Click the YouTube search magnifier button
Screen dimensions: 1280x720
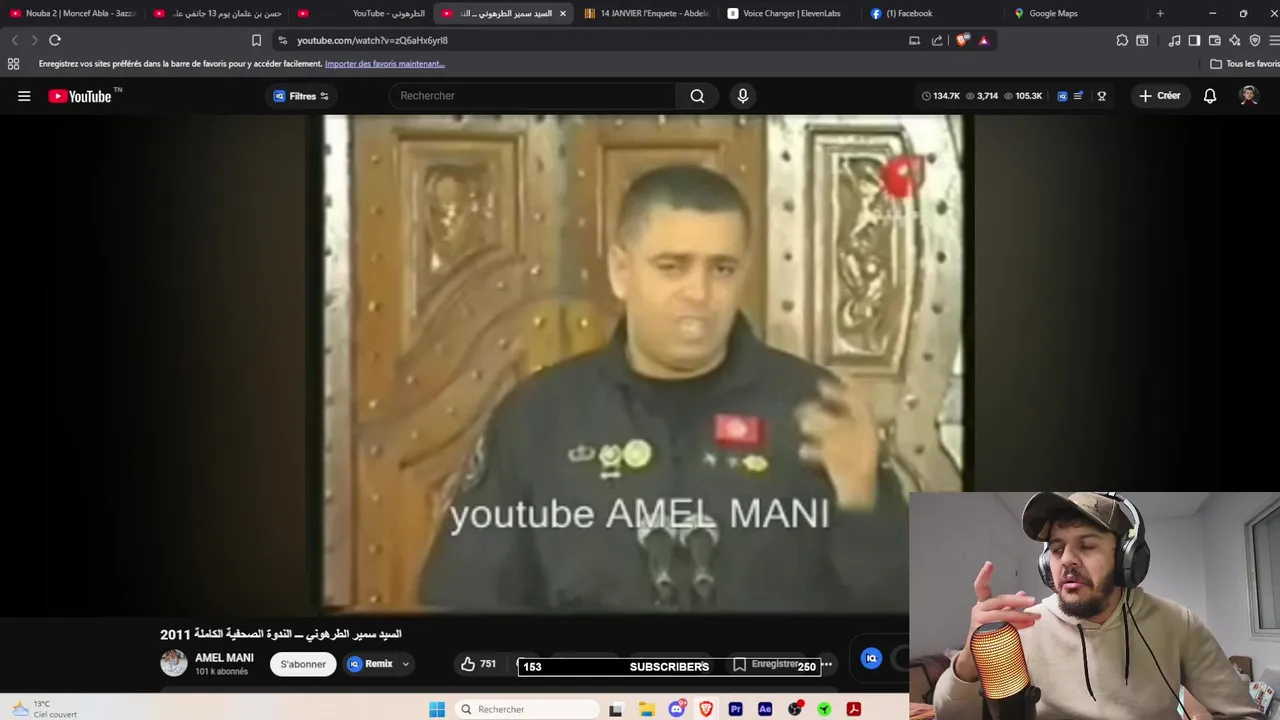[x=697, y=96]
